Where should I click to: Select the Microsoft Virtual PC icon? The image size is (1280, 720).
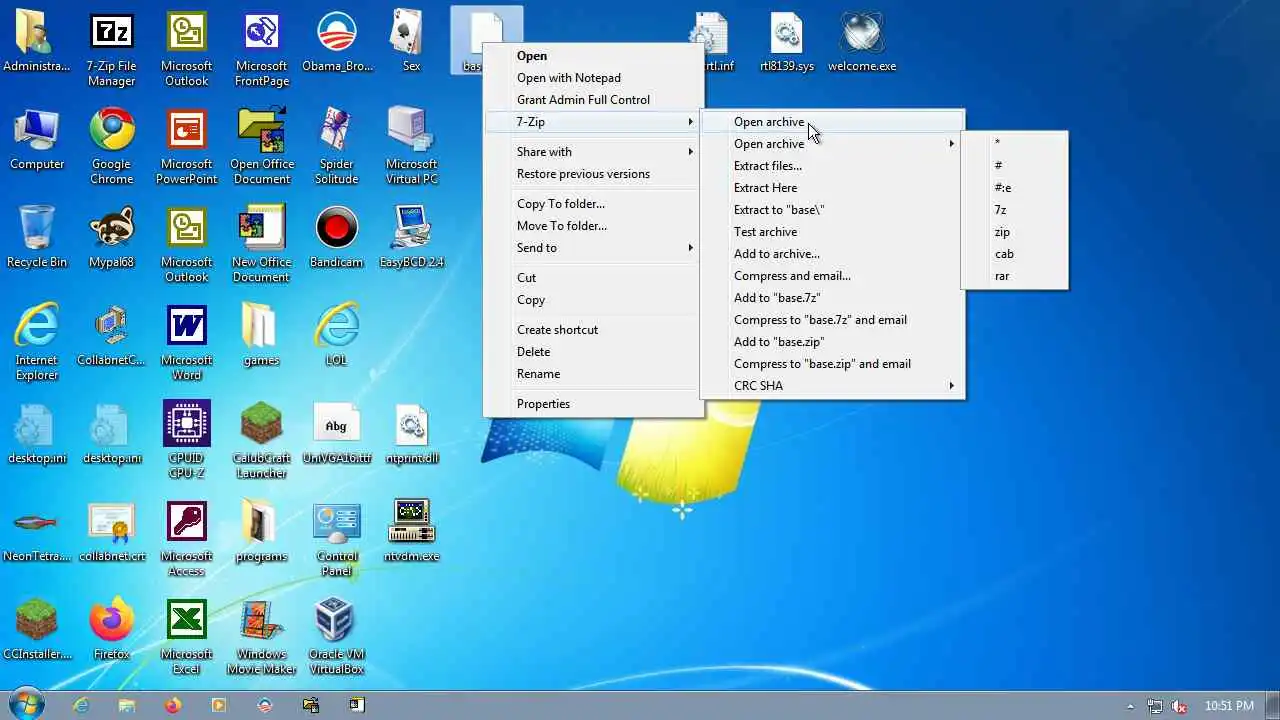411,148
